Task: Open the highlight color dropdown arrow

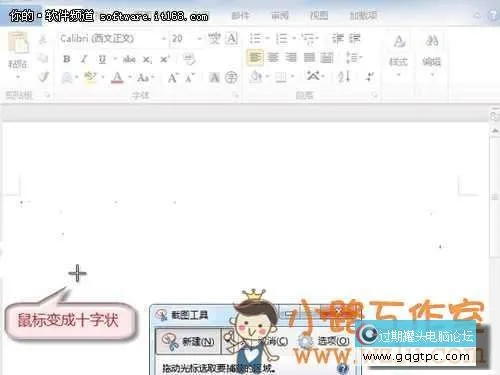Action: 103,78
